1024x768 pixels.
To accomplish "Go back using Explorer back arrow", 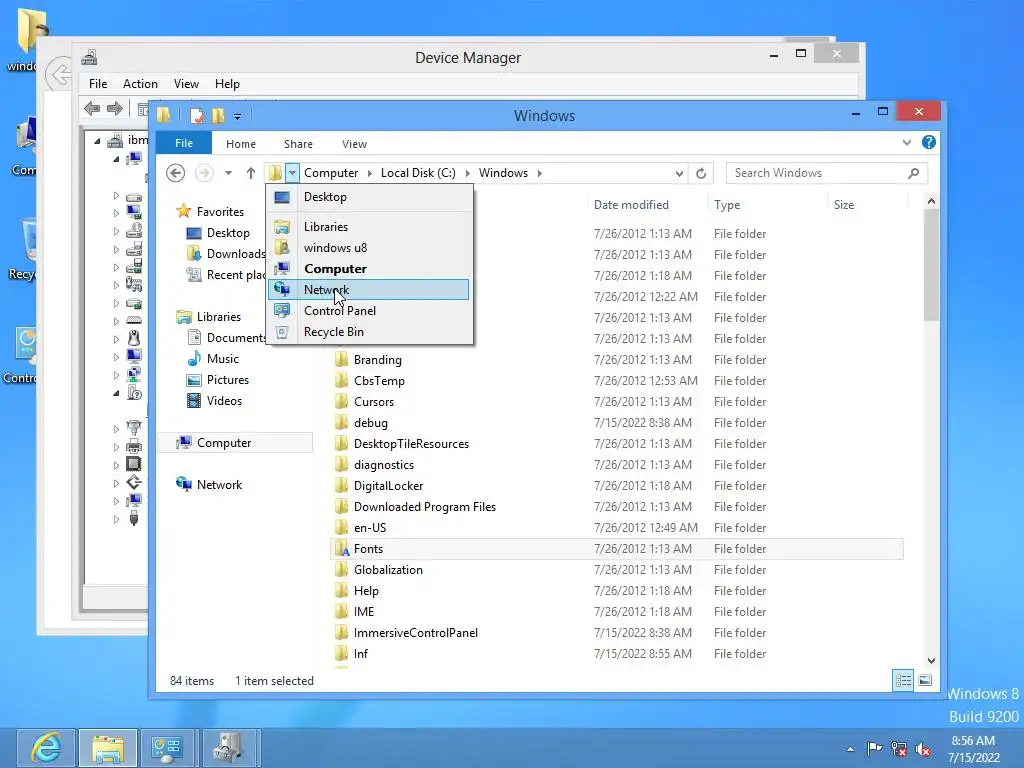I will pos(175,173).
